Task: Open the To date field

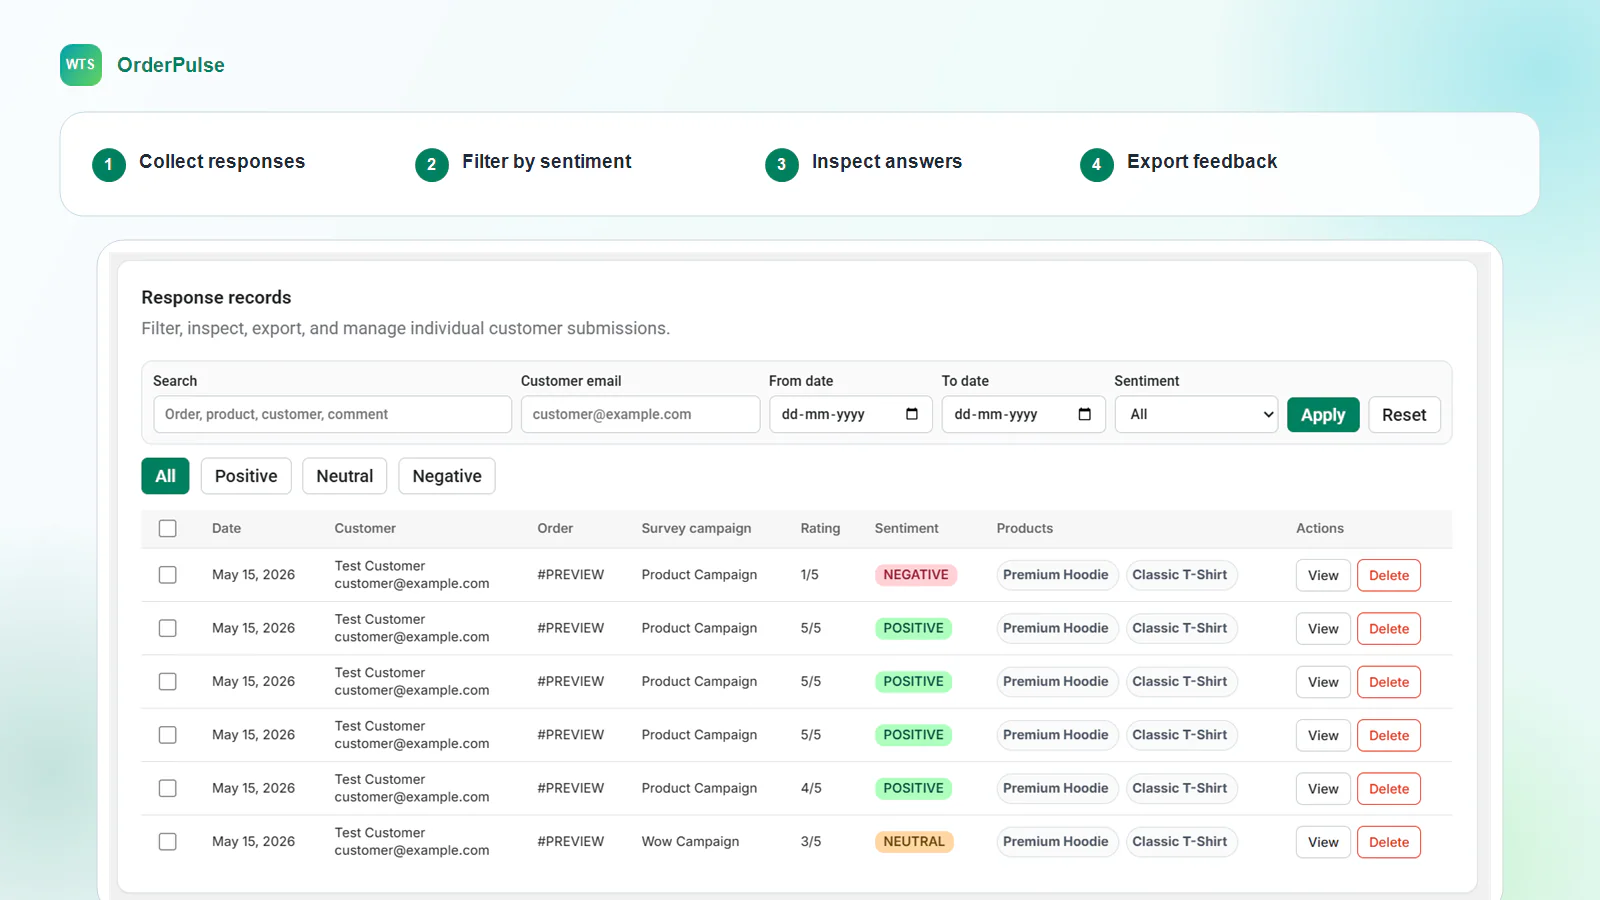Action: [1024, 414]
